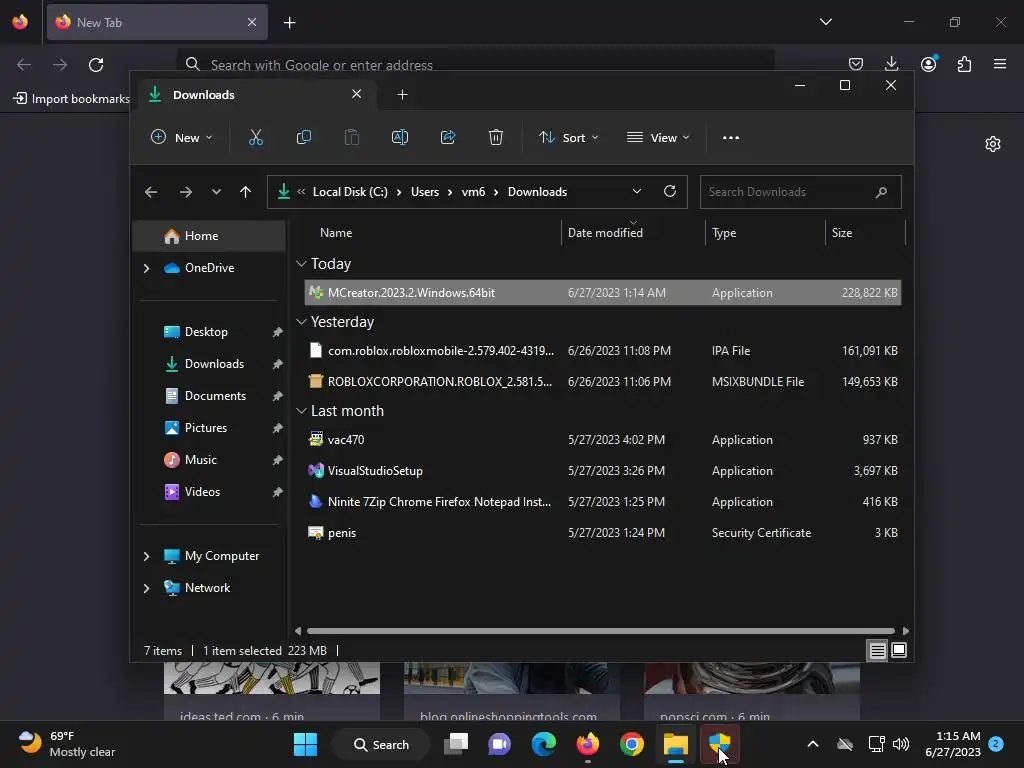Viewport: 1024px width, 768px height.
Task: Click the Rename icon in Explorer toolbar
Action: pyautogui.click(x=400, y=137)
